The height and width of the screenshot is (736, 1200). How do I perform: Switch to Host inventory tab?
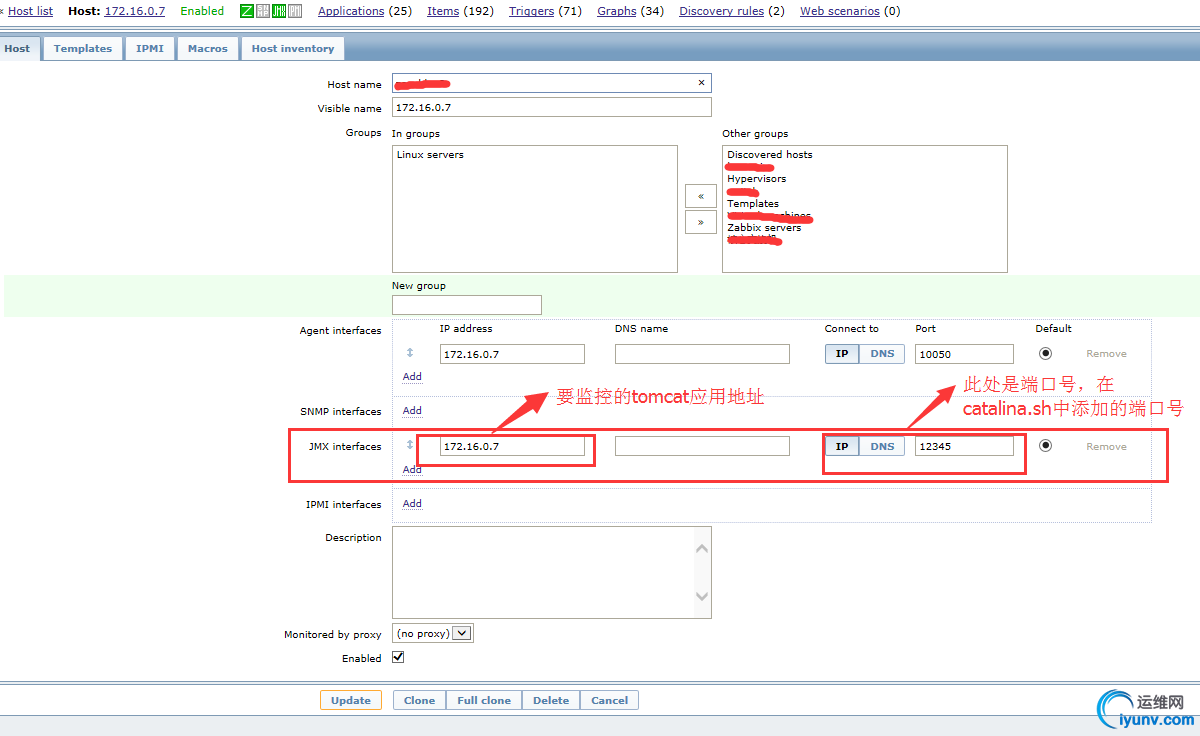tap(293, 48)
